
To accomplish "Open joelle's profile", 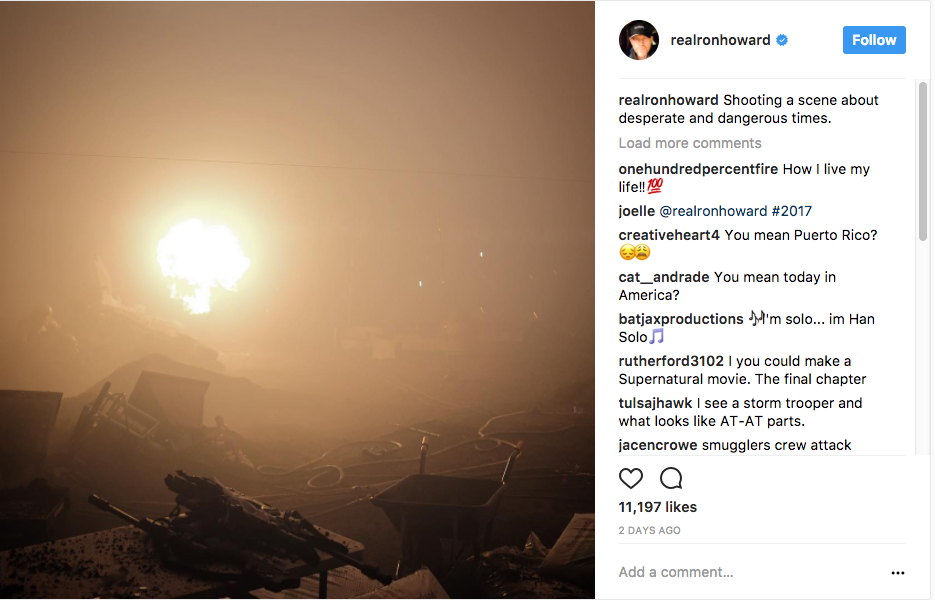I will [x=636, y=211].
